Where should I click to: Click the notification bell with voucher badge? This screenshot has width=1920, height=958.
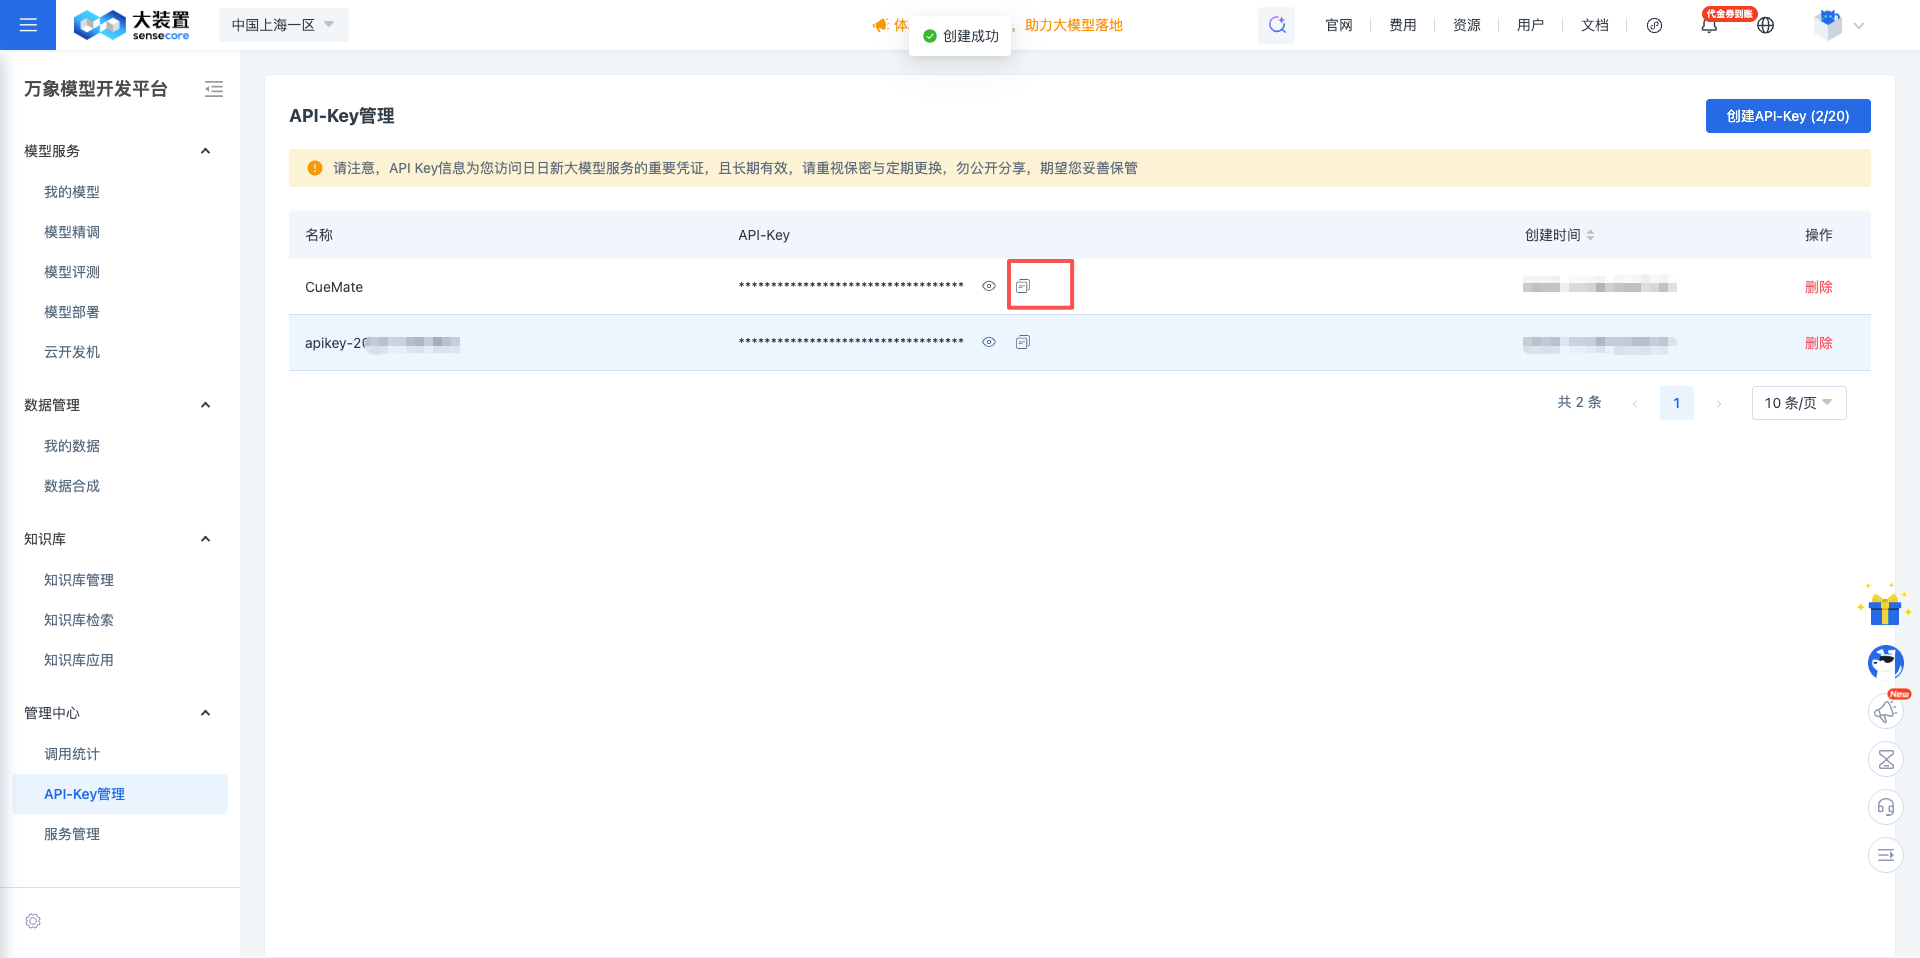[1710, 25]
